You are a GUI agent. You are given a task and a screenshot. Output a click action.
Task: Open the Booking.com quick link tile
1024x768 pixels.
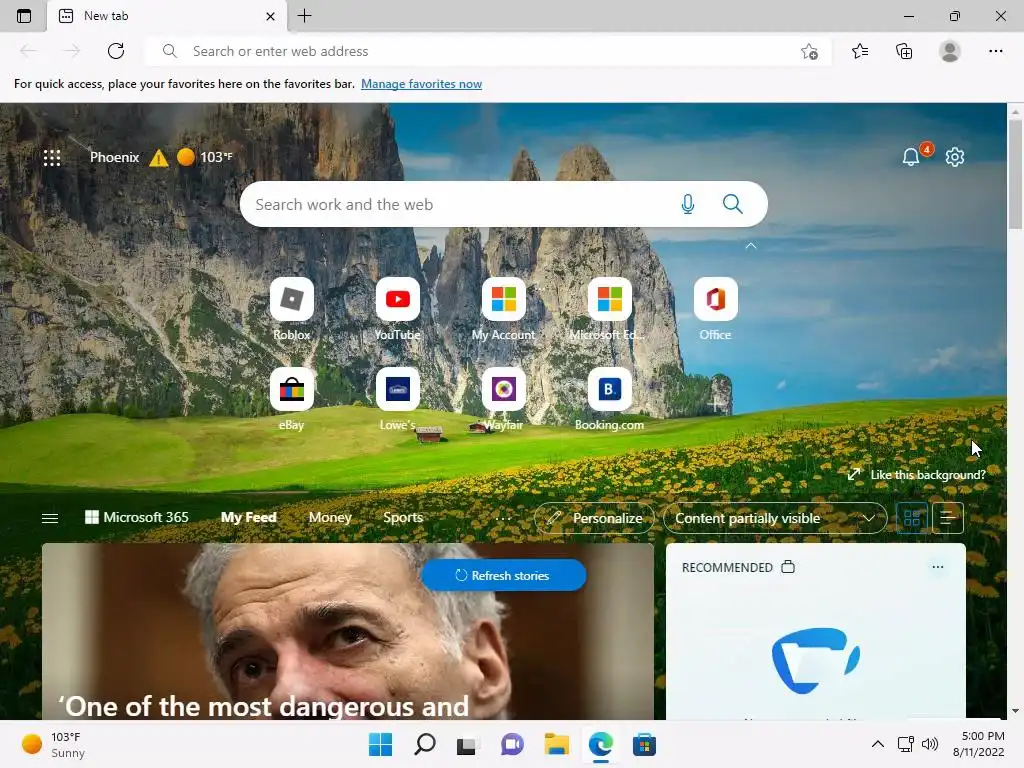(x=609, y=390)
